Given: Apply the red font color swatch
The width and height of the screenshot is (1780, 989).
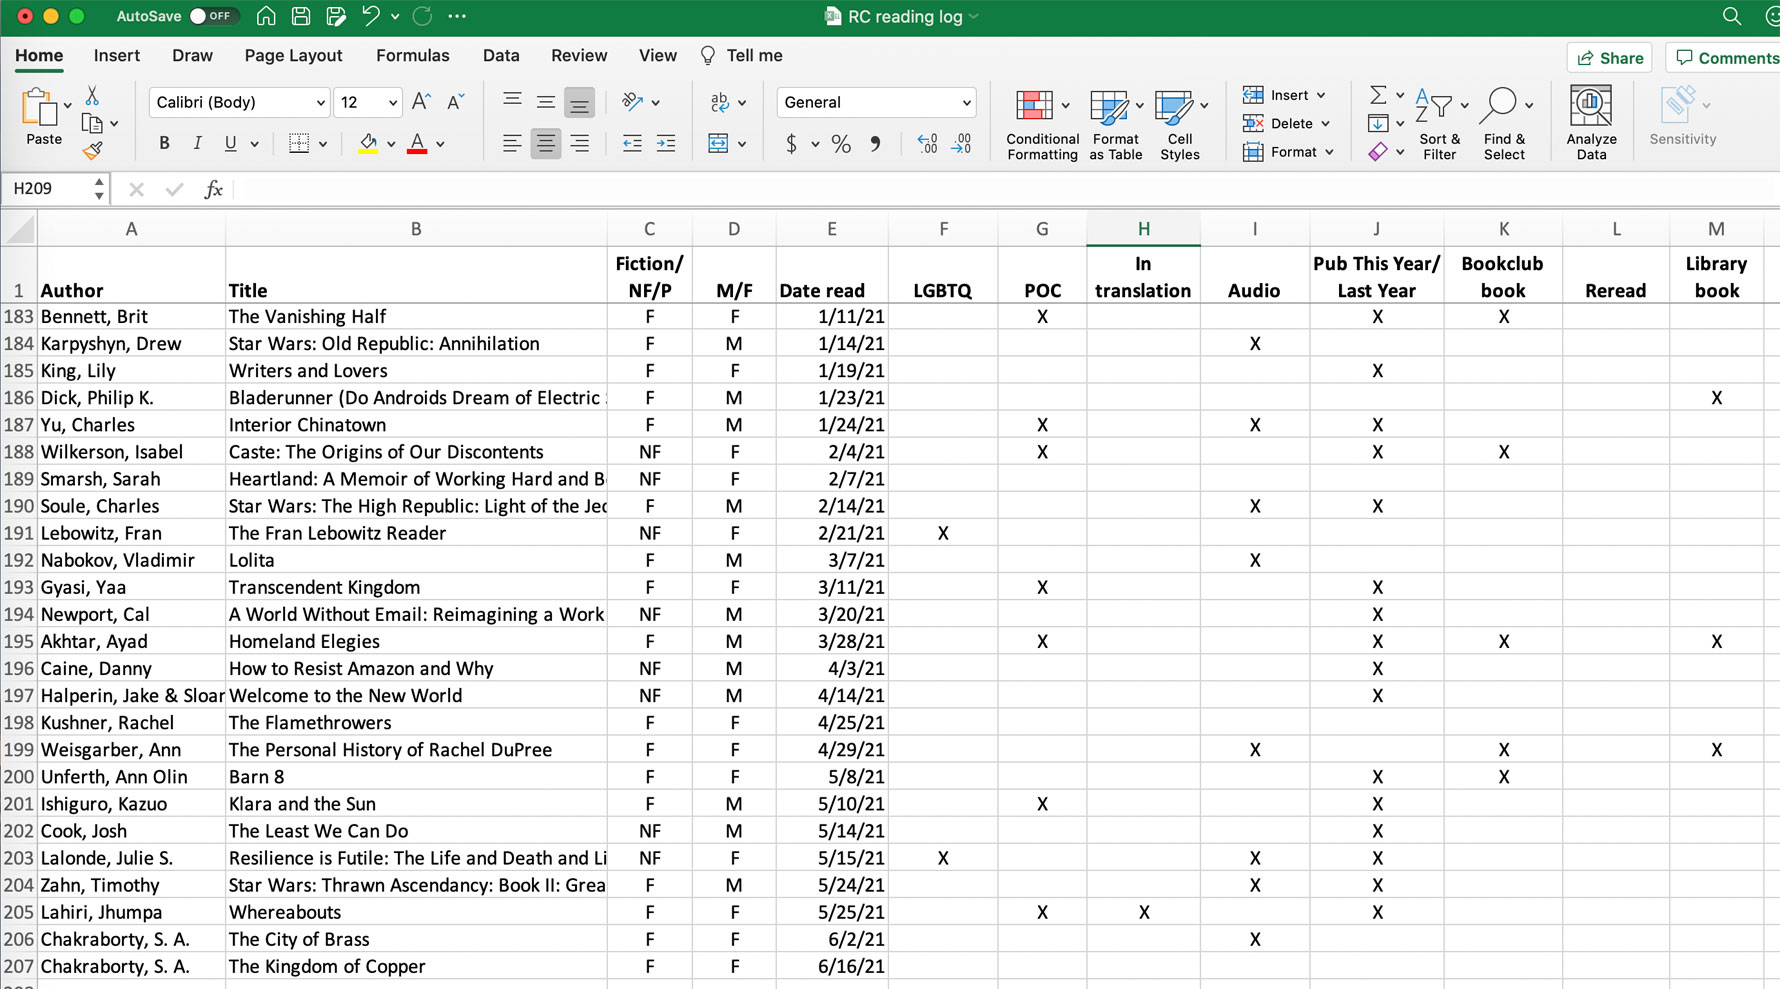Looking at the screenshot, I should 417,144.
